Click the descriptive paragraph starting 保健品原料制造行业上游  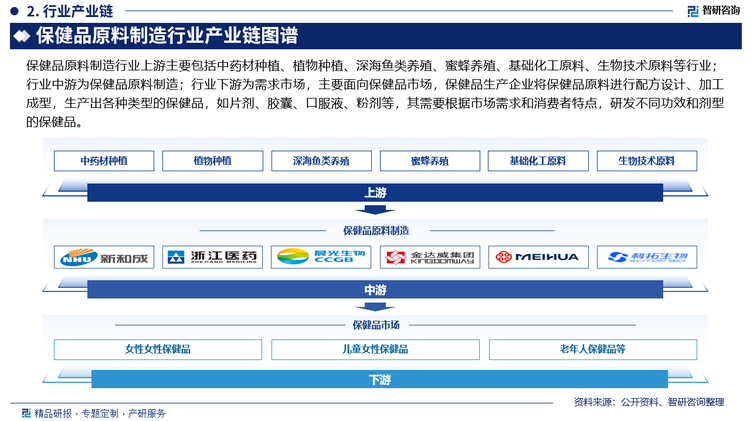375,94
